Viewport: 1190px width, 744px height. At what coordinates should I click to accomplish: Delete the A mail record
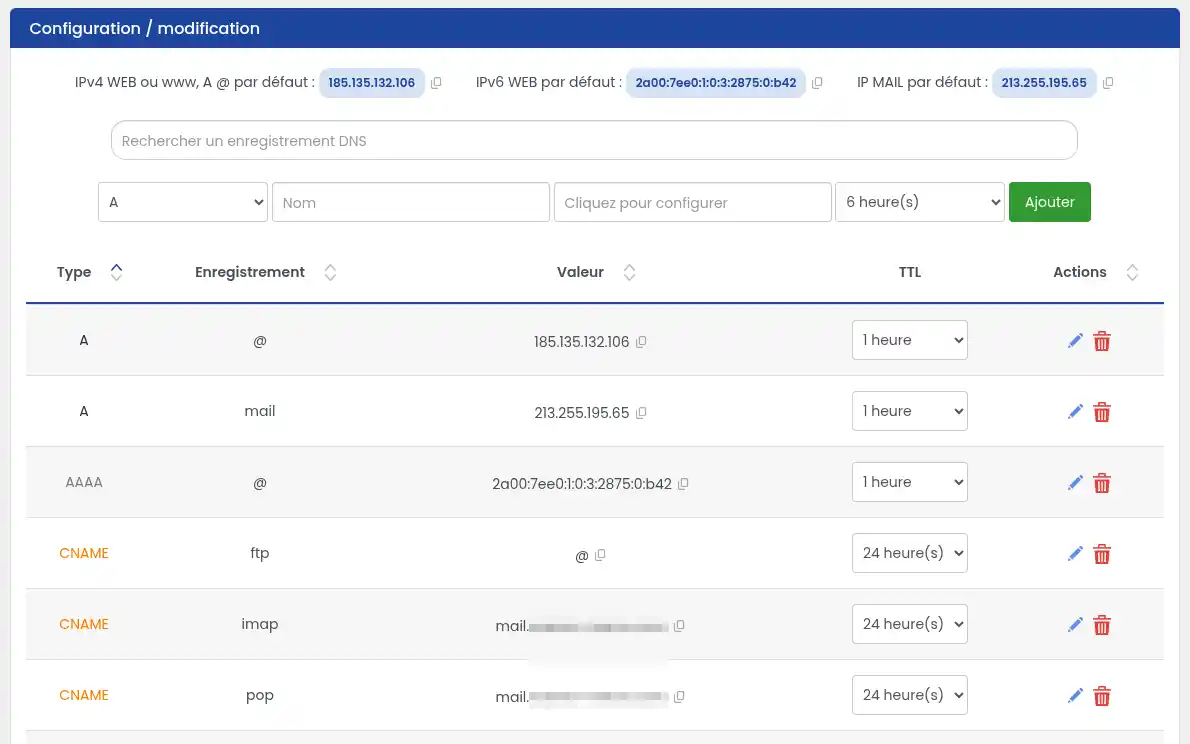(x=1102, y=411)
